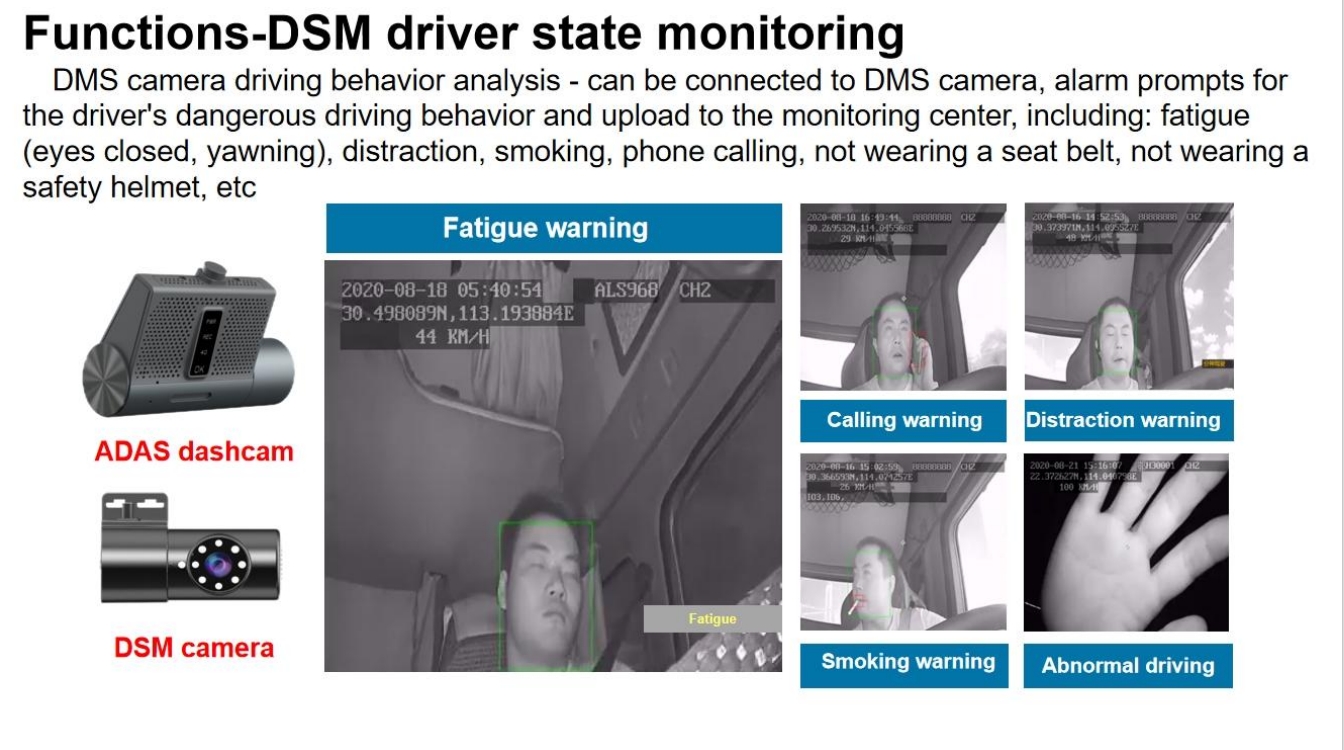Click the green face detection box in fatigue image
1344x750 pixels.
546,595
